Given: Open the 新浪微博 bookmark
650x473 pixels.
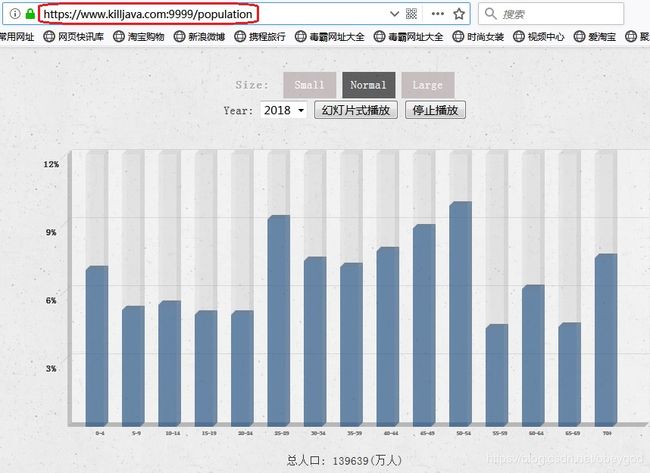Looking at the screenshot, I should (x=199, y=36).
